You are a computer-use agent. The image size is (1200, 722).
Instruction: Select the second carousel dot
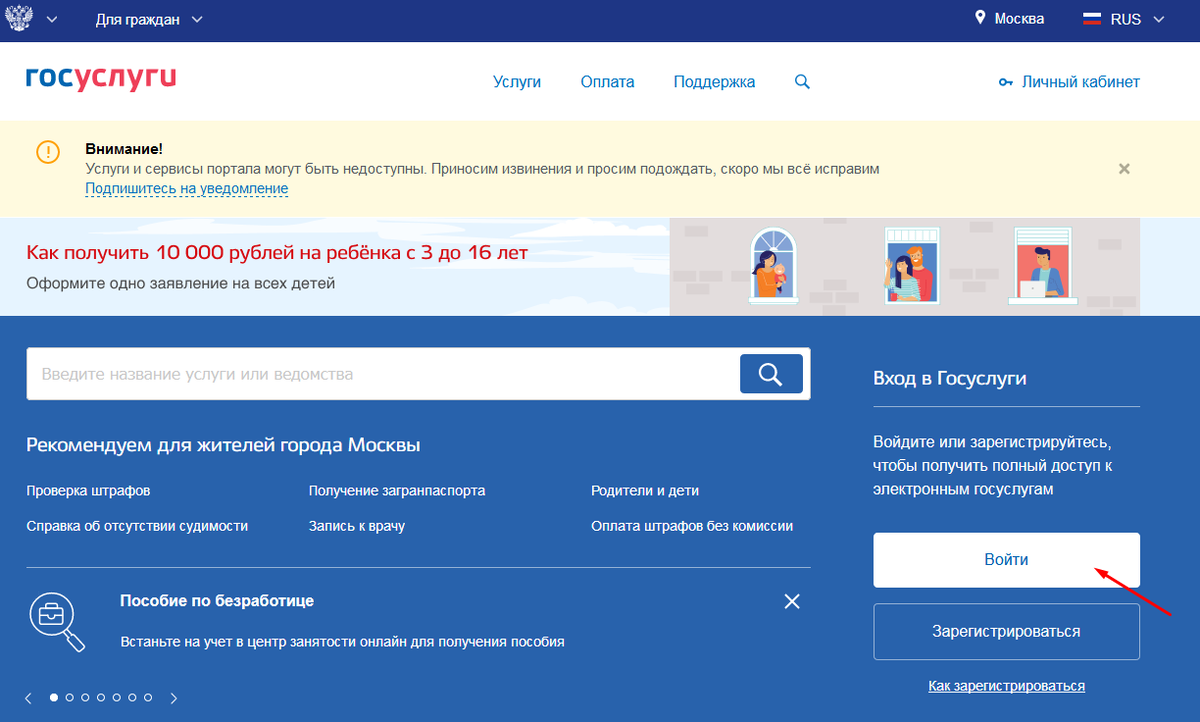(70, 697)
